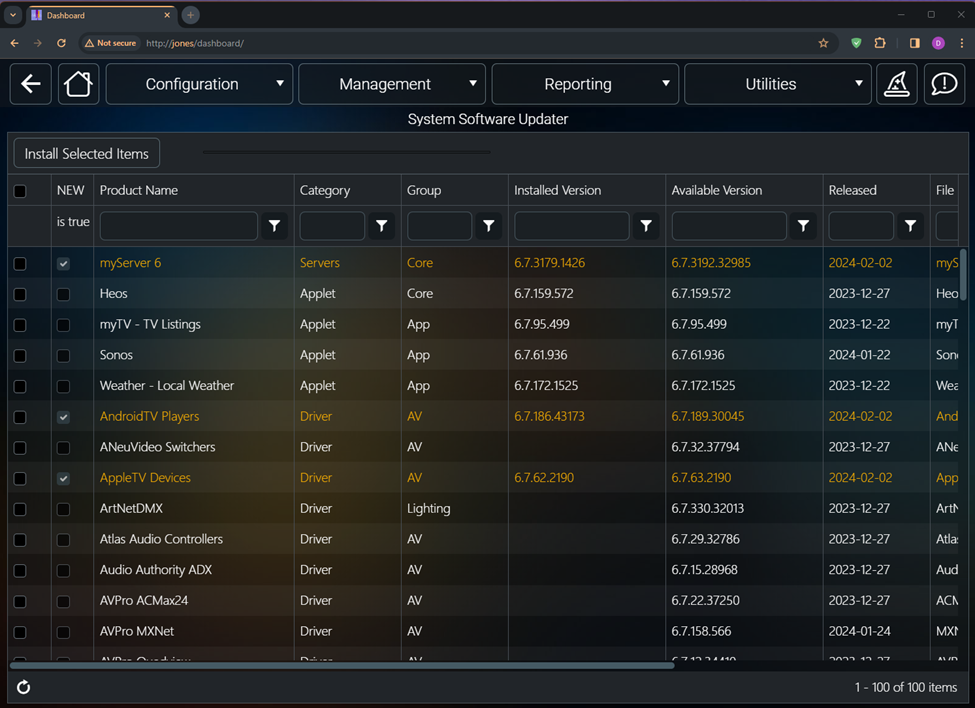Open a new browser tab
Screen dimensions: 975x708
click(190, 15)
